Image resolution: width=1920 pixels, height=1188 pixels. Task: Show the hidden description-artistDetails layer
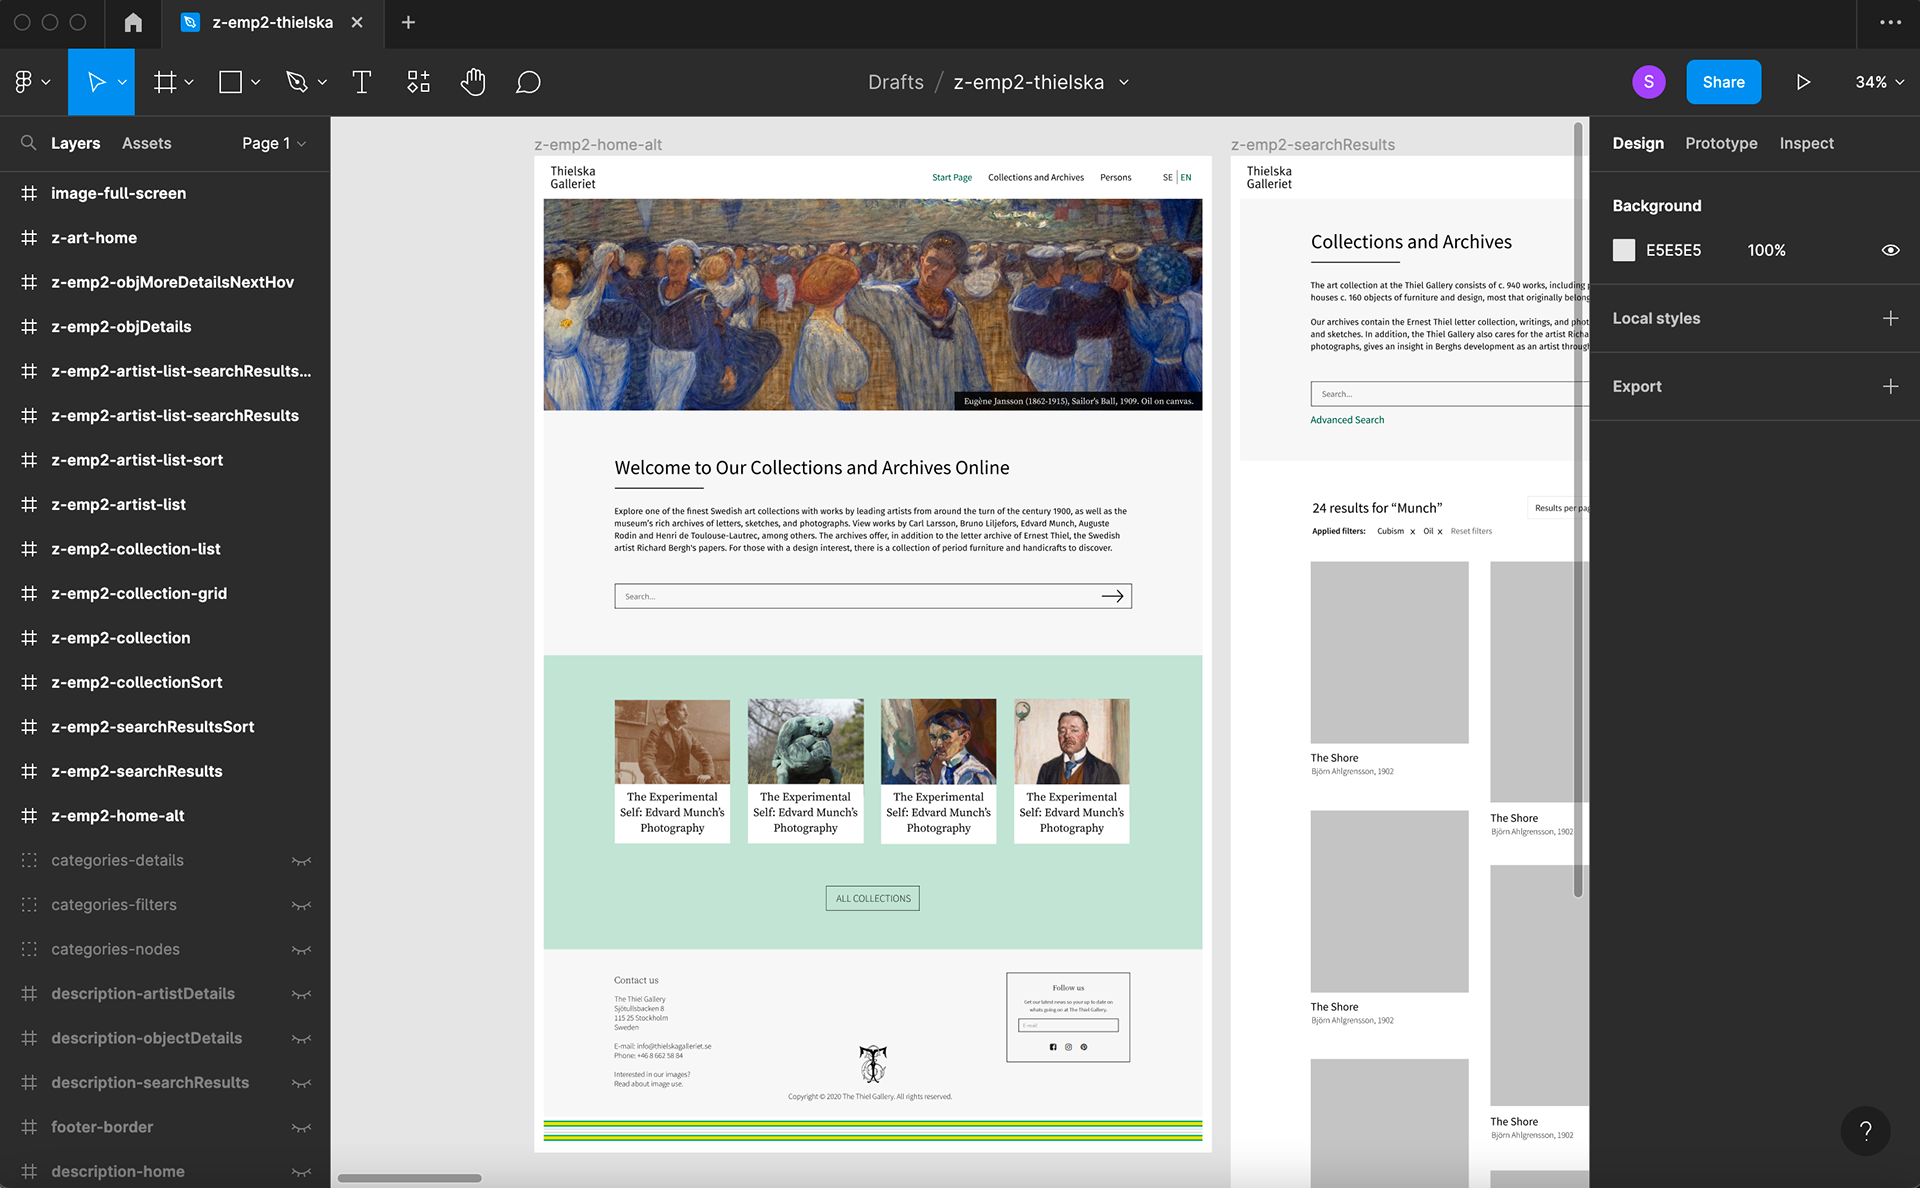(301, 994)
